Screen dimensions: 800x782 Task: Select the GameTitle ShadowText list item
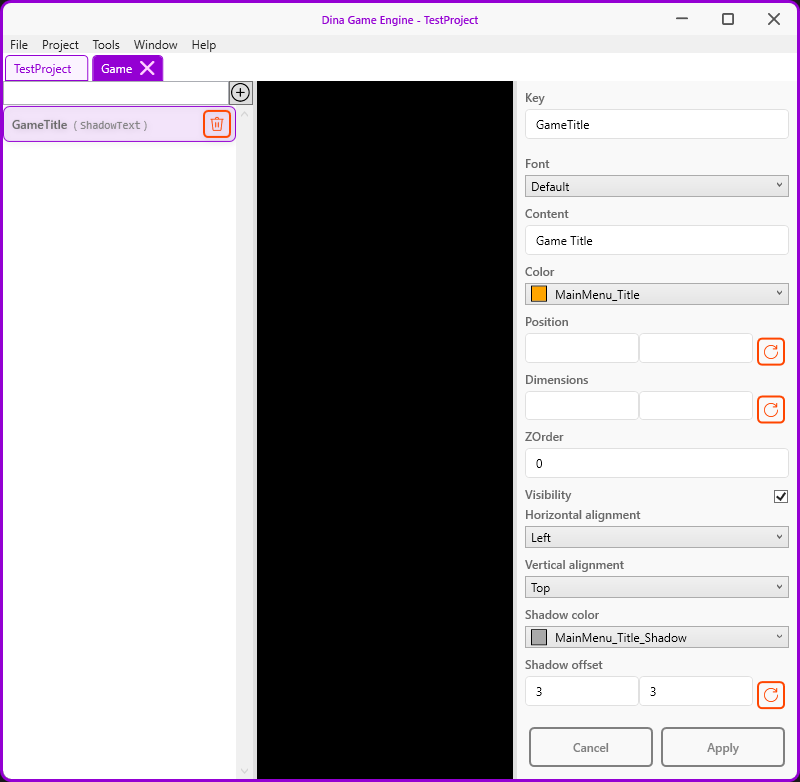[119, 124]
